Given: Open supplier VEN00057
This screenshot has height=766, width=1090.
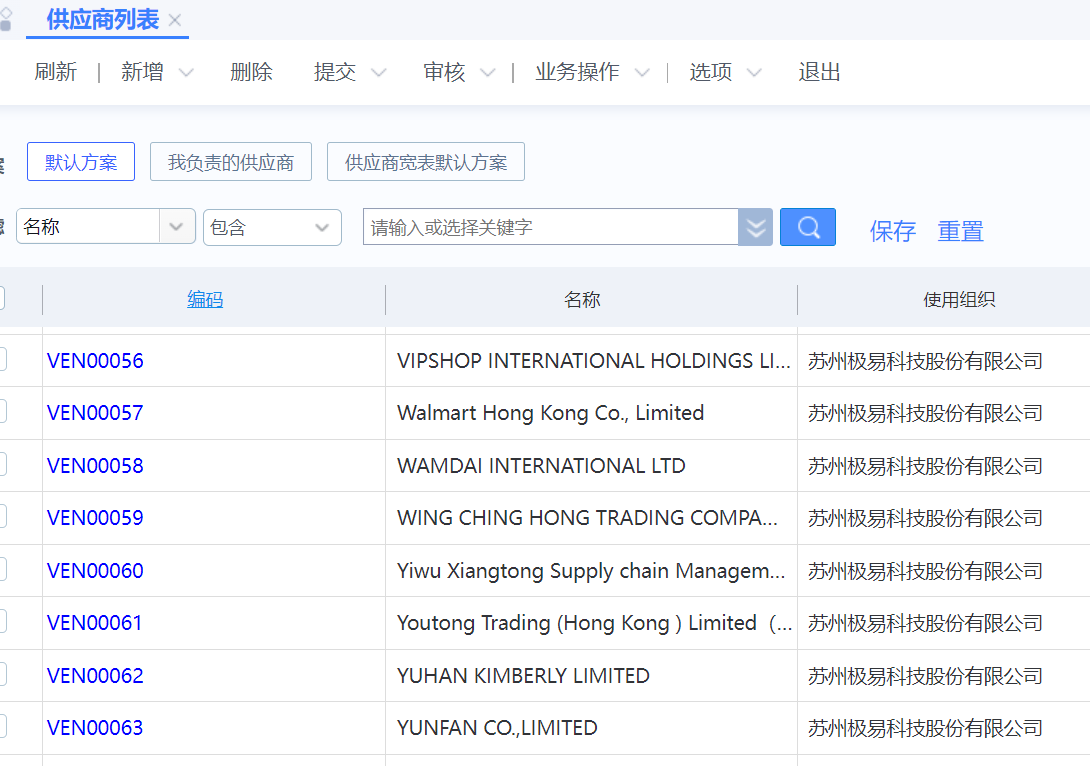Looking at the screenshot, I should click(95, 413).
